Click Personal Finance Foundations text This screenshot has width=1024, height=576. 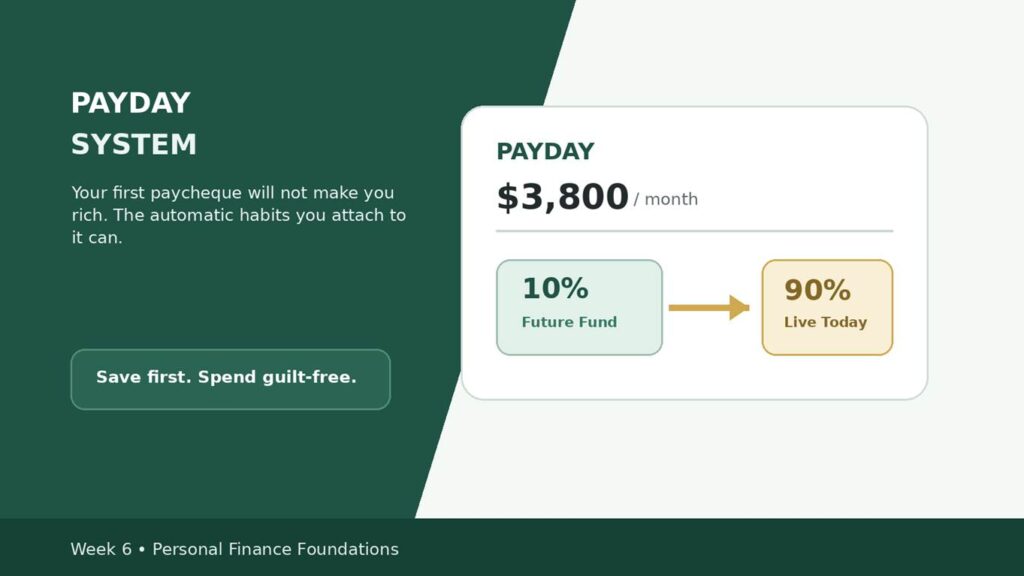(x=275, y=549)
